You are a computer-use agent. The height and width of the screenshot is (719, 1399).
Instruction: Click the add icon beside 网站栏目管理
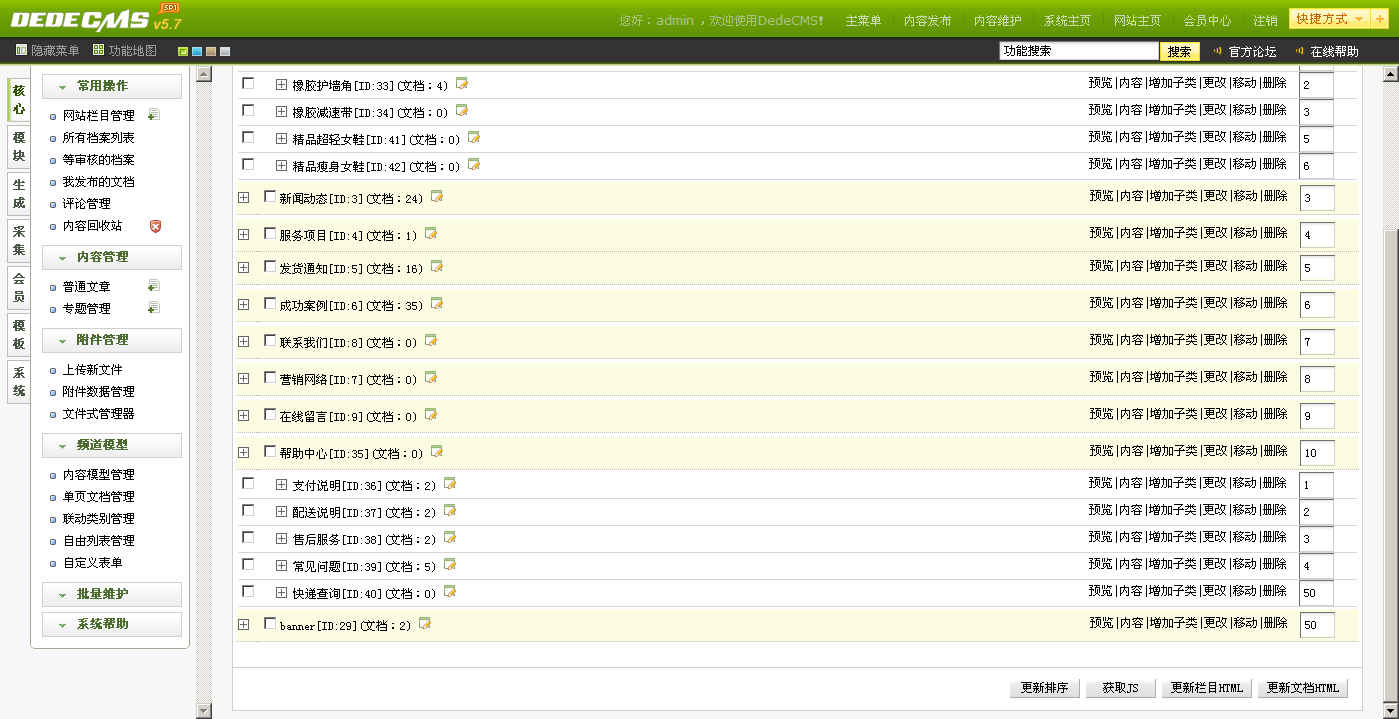(153, 115)
